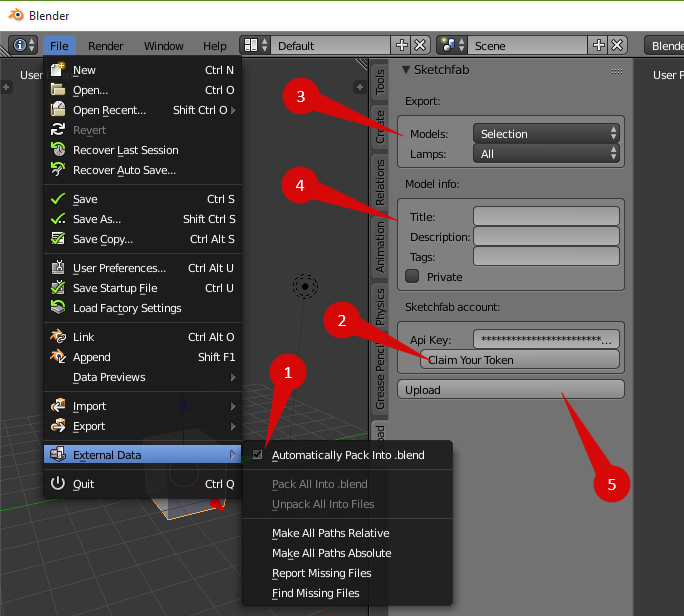The image size is (684, 616).
Task: Switch to the Physics tab
Action: pyautogui.click(x=380, y=306)
